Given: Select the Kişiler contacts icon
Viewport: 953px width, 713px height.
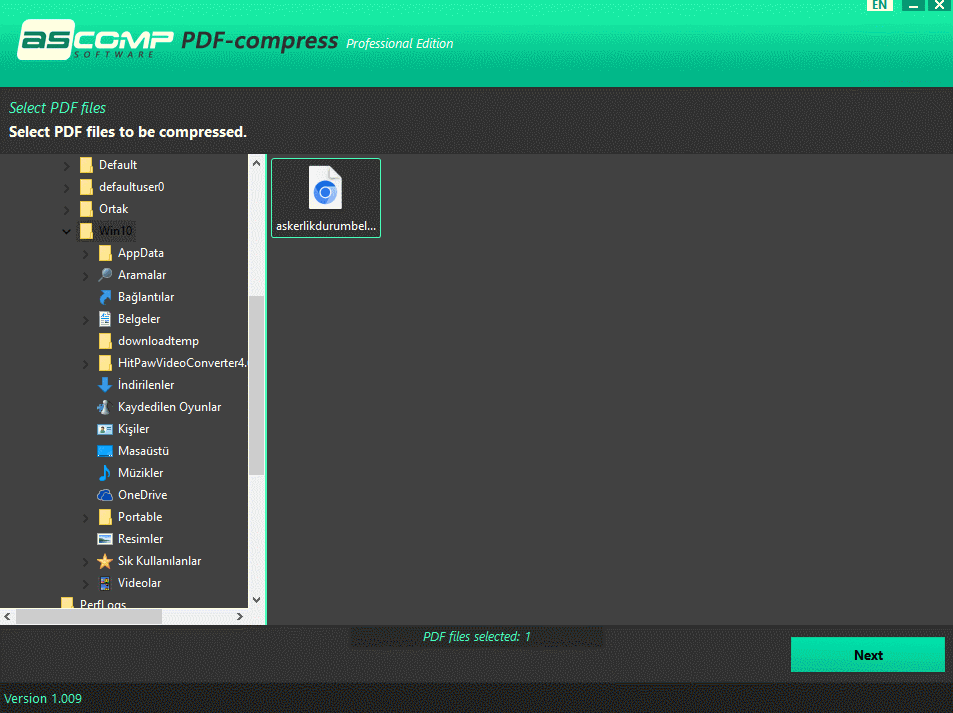Looking at the screenshot, I should pos(105,429).
